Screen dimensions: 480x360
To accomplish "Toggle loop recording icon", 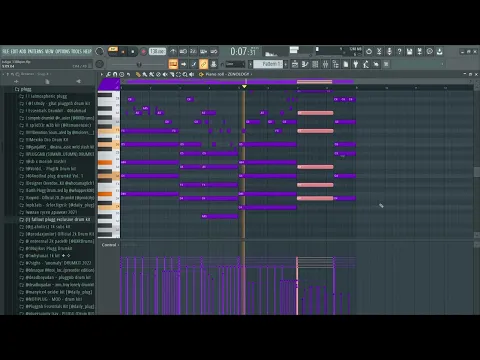I will point(214,51).
